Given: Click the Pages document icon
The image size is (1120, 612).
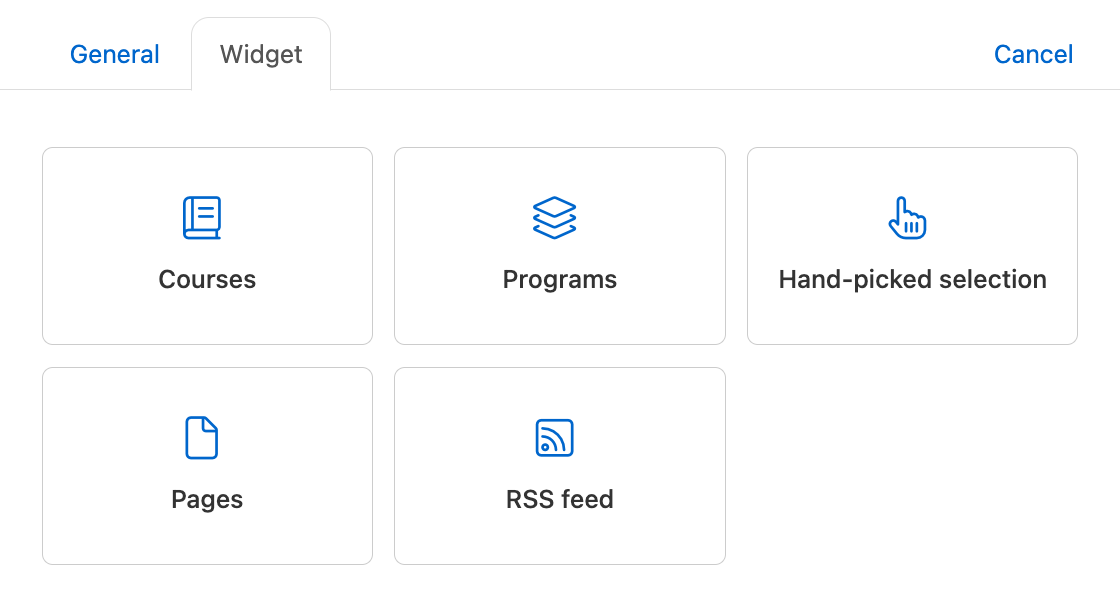Looking at the screenshot, I should [201, 437].
